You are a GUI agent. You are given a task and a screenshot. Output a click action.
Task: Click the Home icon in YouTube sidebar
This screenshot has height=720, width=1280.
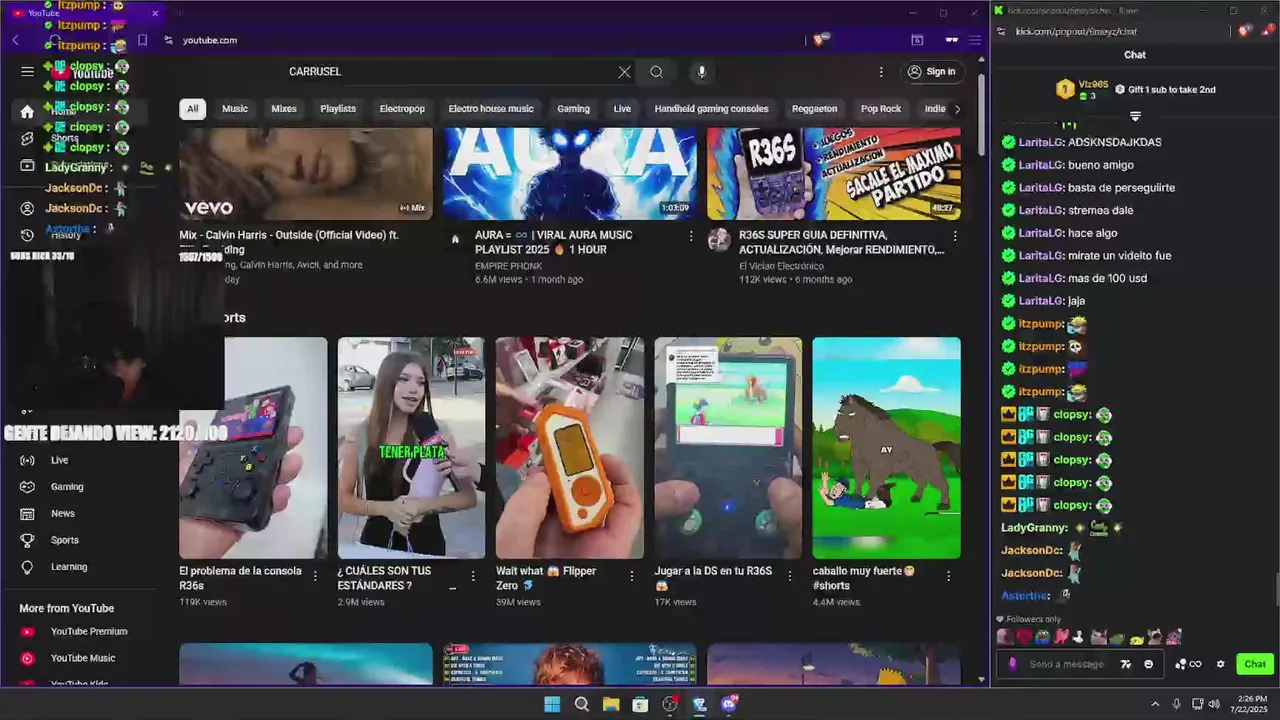tap(27, 111)
